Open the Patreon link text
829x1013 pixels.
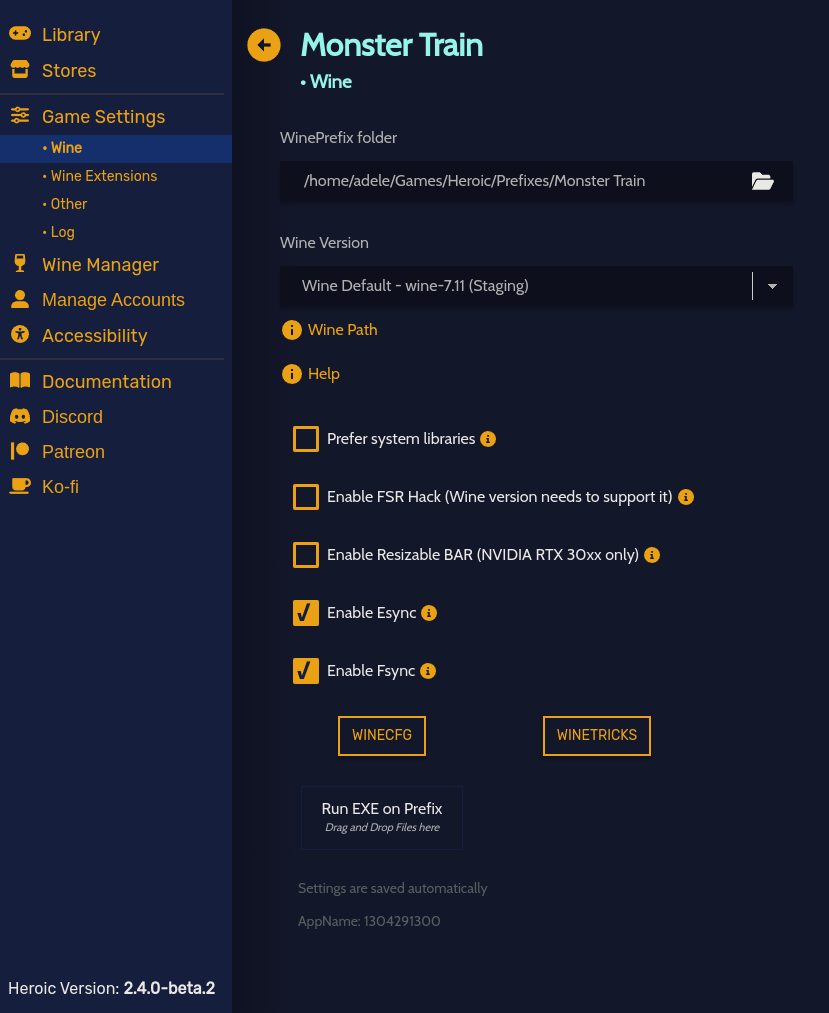(x=73, y=452)
